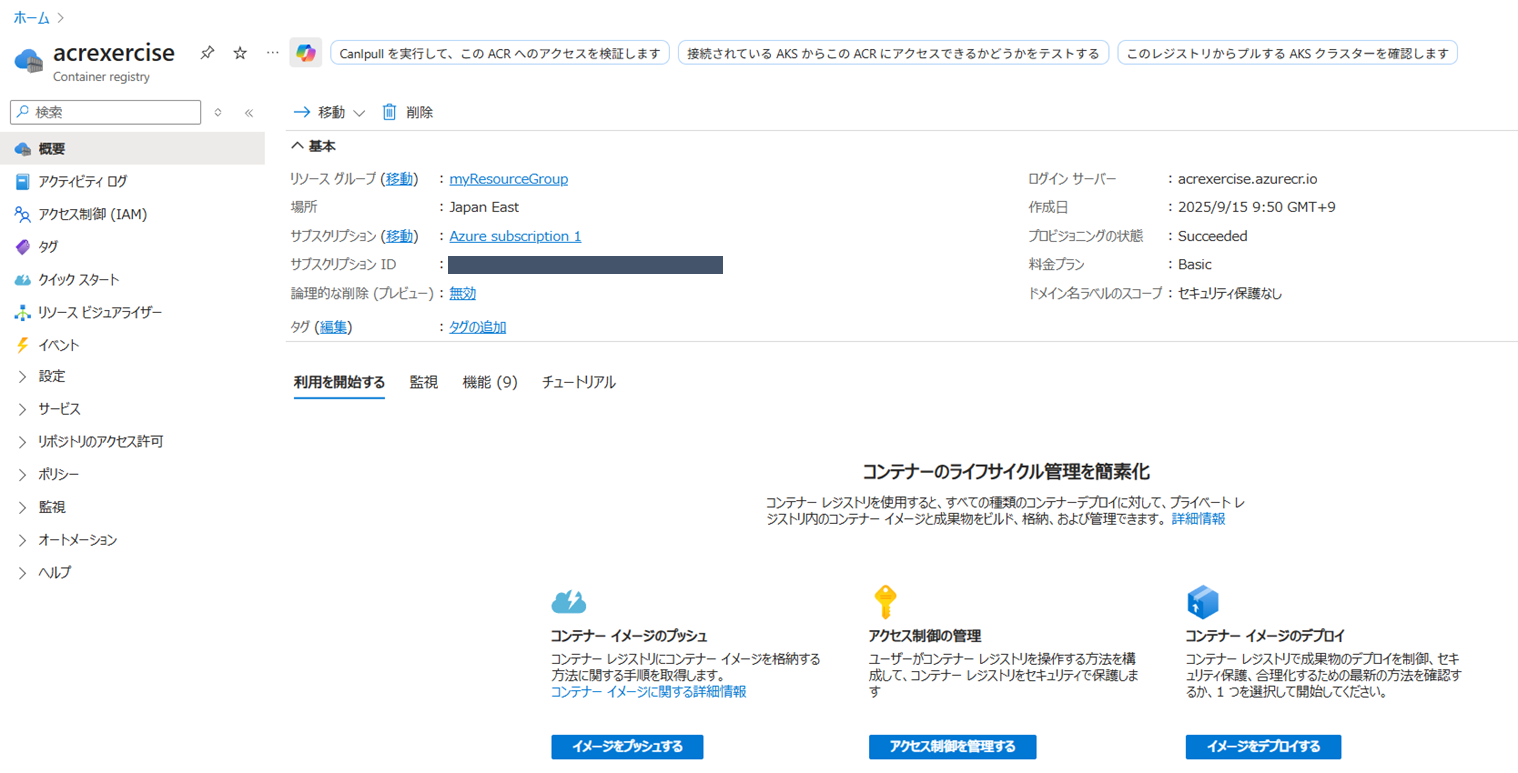Open クイック スタート in the sidebar
The height and width of the screenshot is (773, 1518).
(132, 280)
